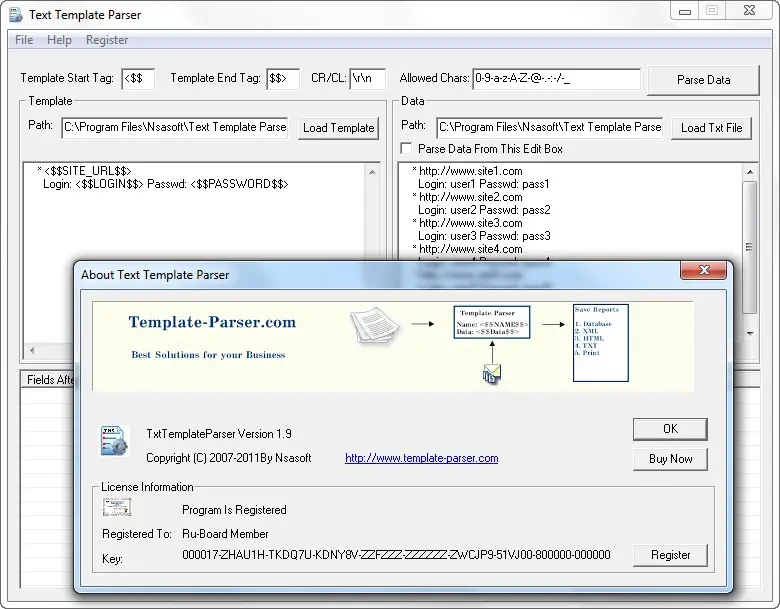
Task: Enable Parse Data From This Edit Box
Action: click(x=406, y=148)
